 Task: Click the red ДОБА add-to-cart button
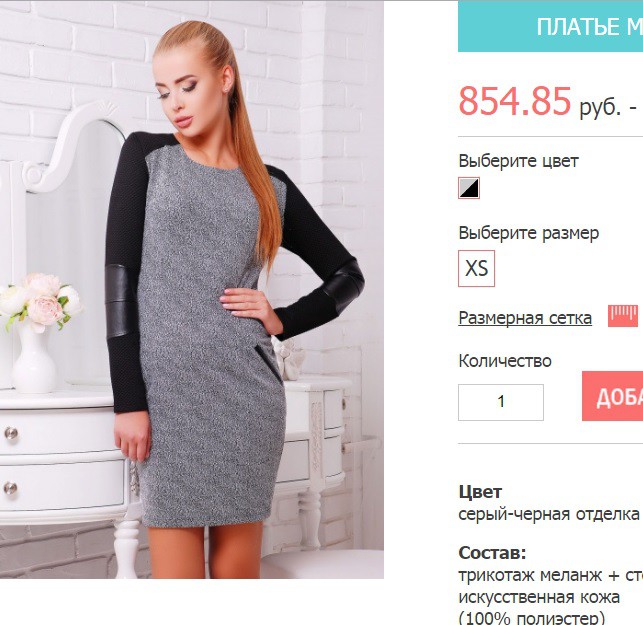click(x=613, y=396)
